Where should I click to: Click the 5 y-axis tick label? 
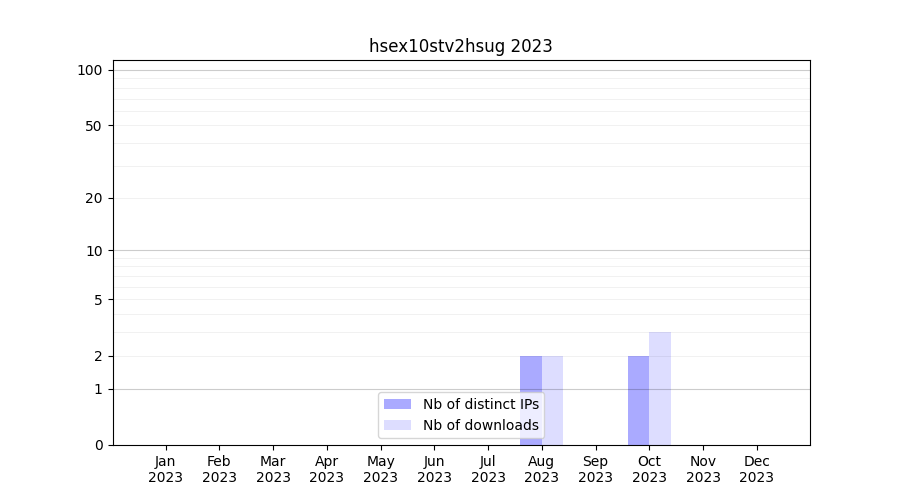pos(98,299)
